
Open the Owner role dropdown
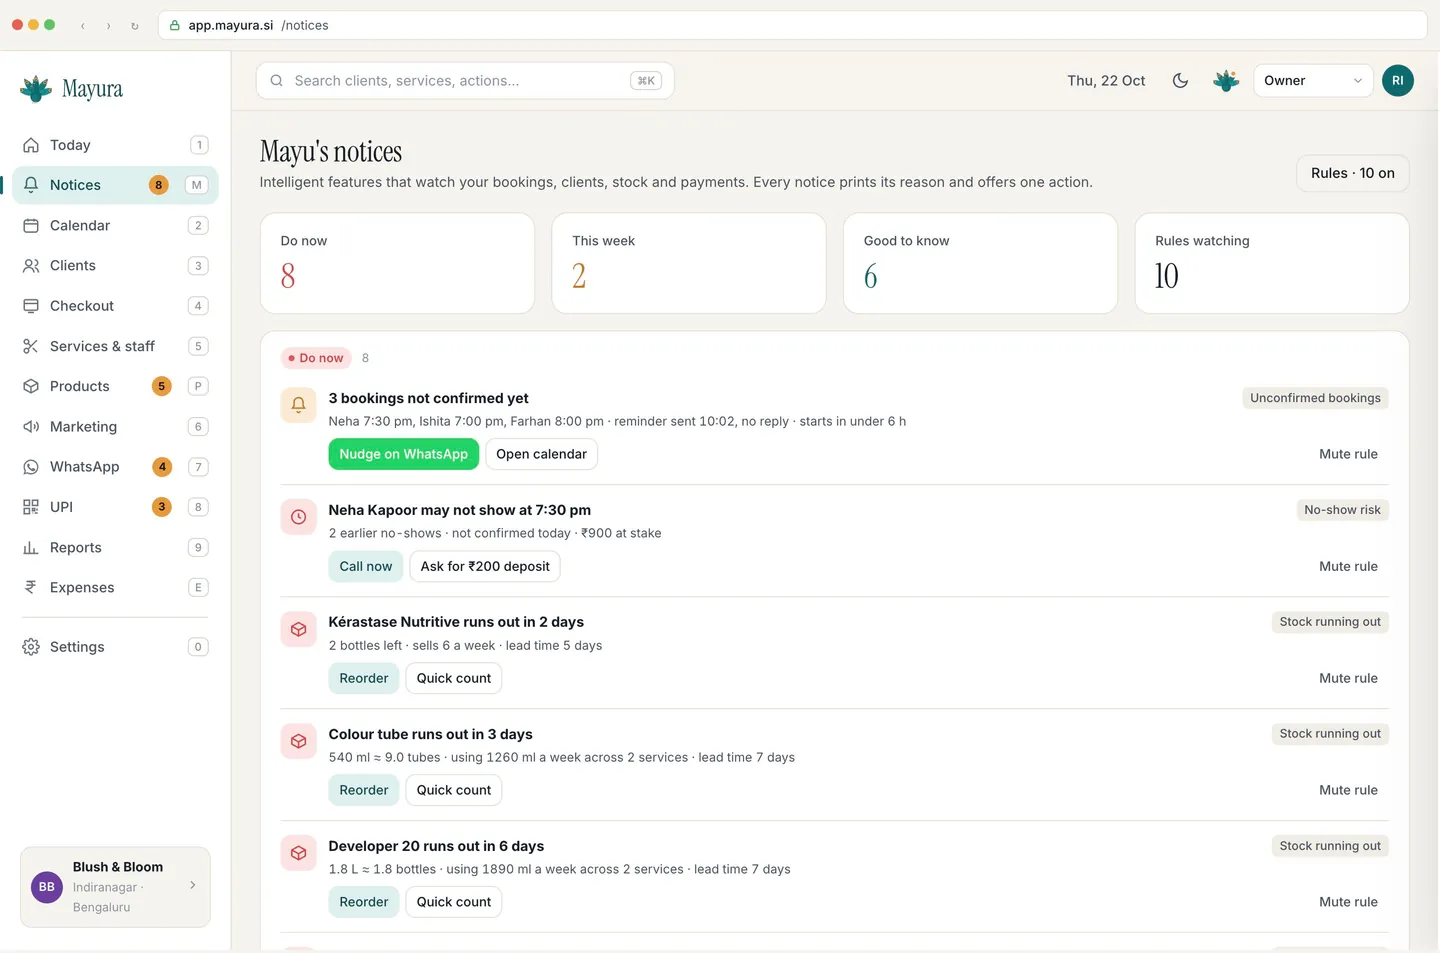click(x=1313, y=81)
